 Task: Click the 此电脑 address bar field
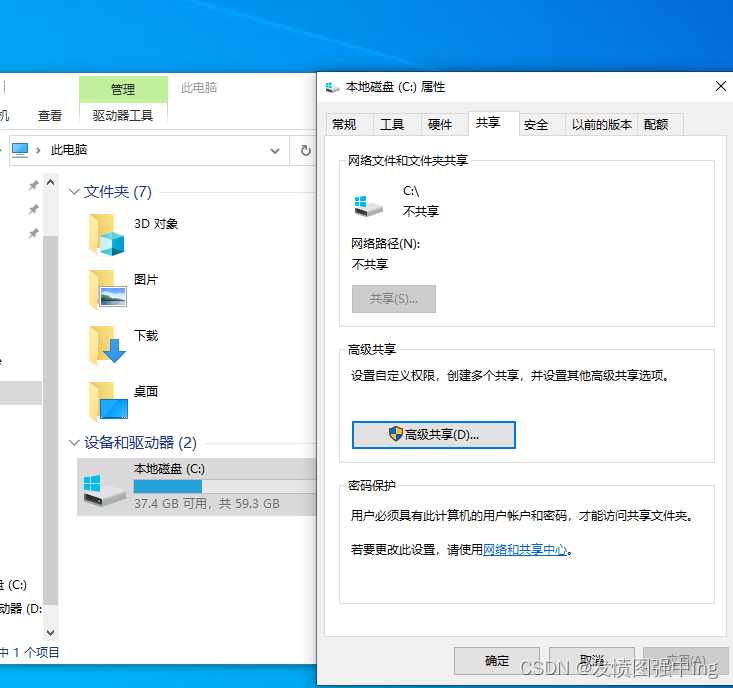point(149,150)
